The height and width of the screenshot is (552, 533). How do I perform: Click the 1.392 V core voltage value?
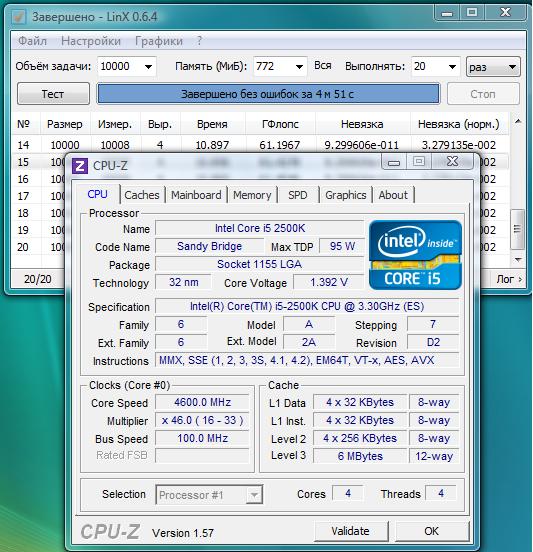pos(329,282)
